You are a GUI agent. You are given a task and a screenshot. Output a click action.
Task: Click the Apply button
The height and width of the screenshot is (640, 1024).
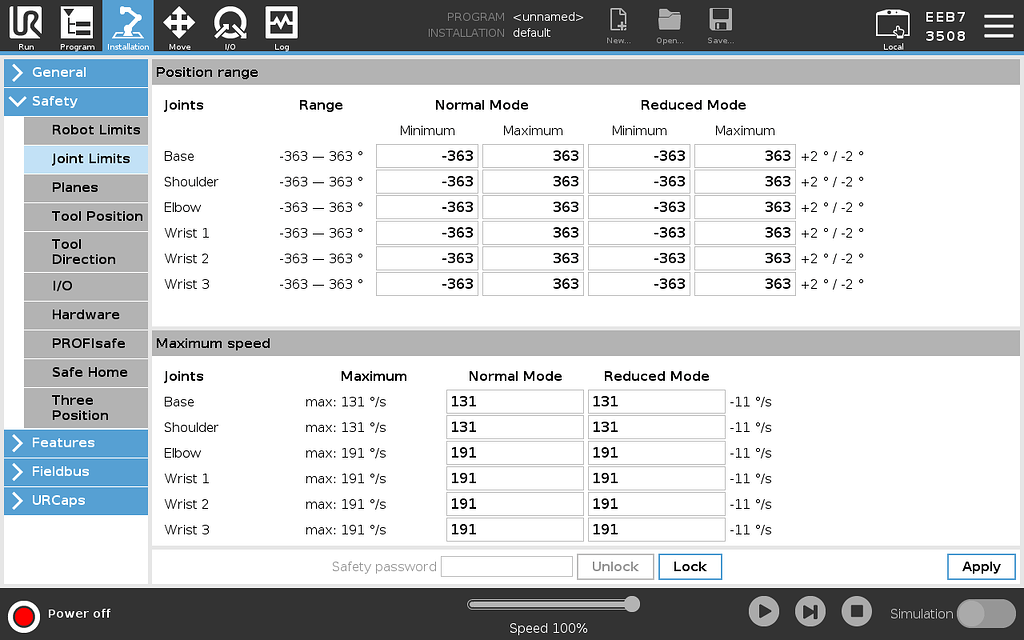(980, 566)
